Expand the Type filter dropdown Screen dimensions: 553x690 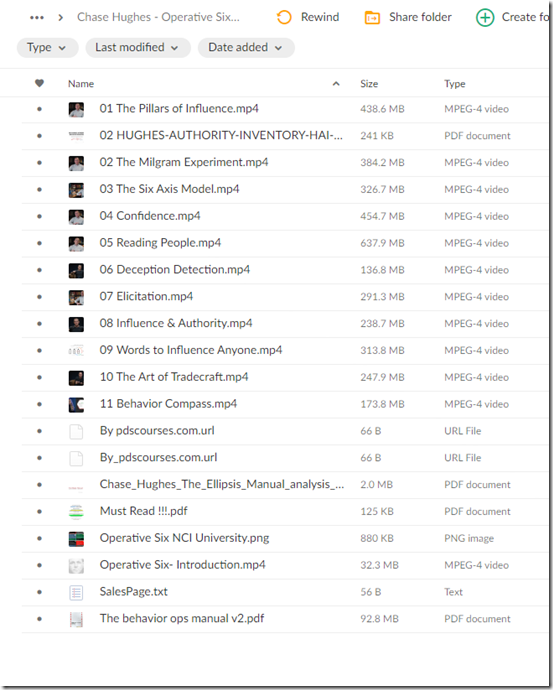tap(47, 48)
